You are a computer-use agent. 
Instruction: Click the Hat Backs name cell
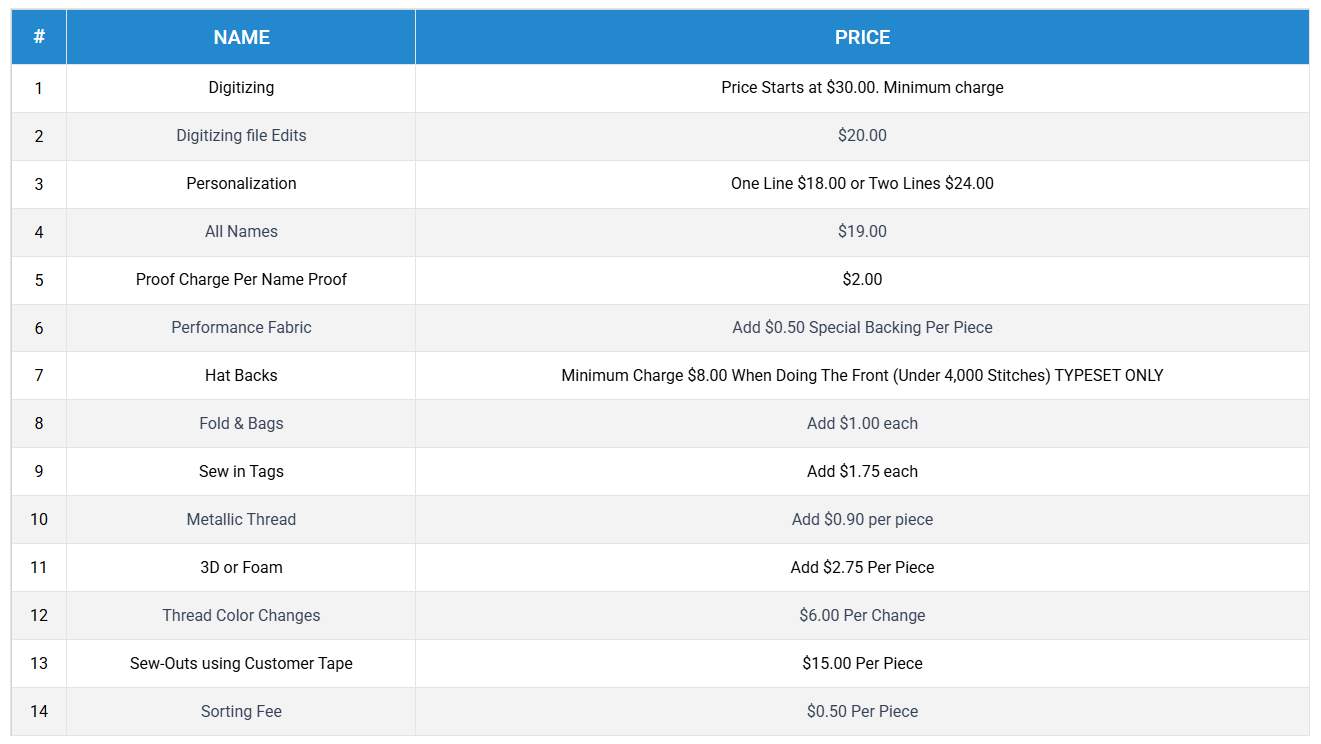pos(241,376)
